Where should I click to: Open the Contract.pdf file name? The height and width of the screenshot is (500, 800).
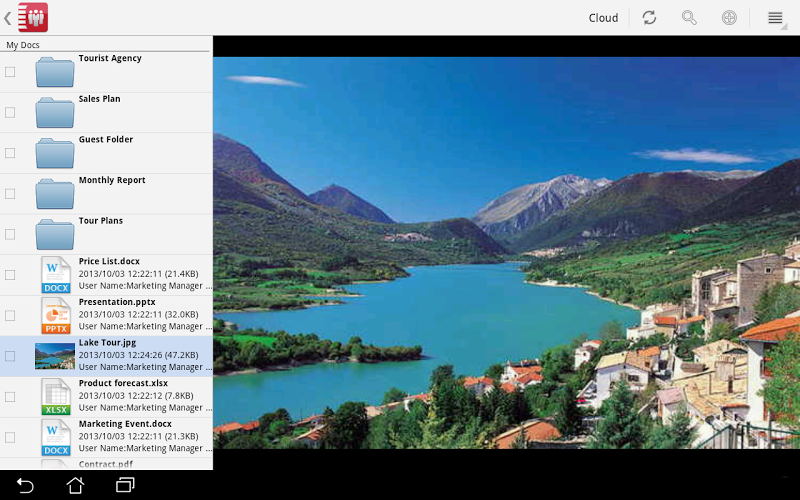tap(106, 464)
